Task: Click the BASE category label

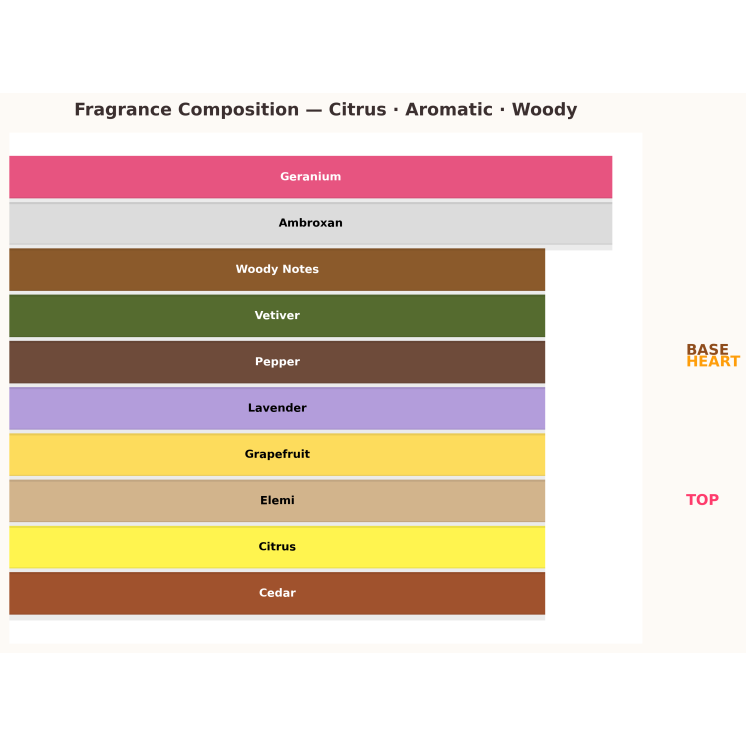Action: click(x=707, y=349)
